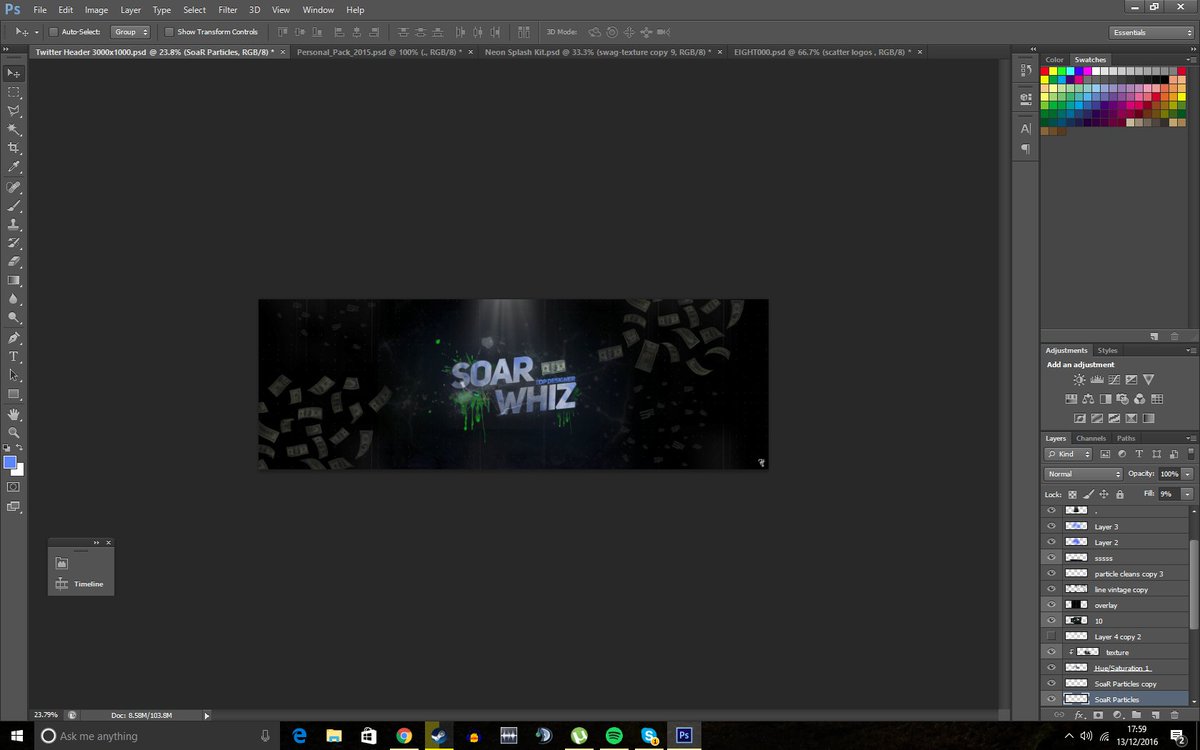Select the Crop tool
Viewport: 1200px width, 750px height.
(x=14, y=146)
